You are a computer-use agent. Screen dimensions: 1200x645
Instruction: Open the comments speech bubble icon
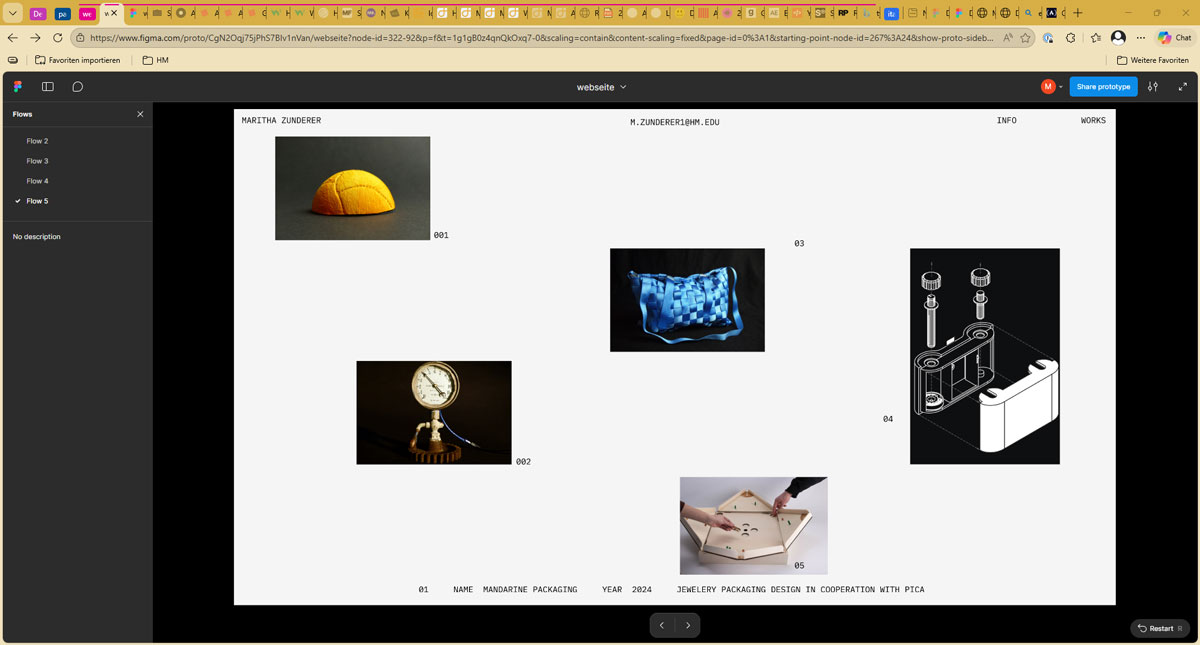click(x=77, y=87)
